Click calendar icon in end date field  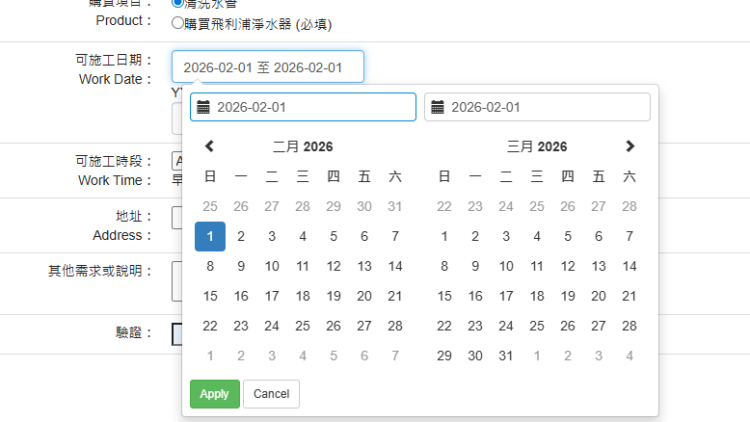pos(437,107)
